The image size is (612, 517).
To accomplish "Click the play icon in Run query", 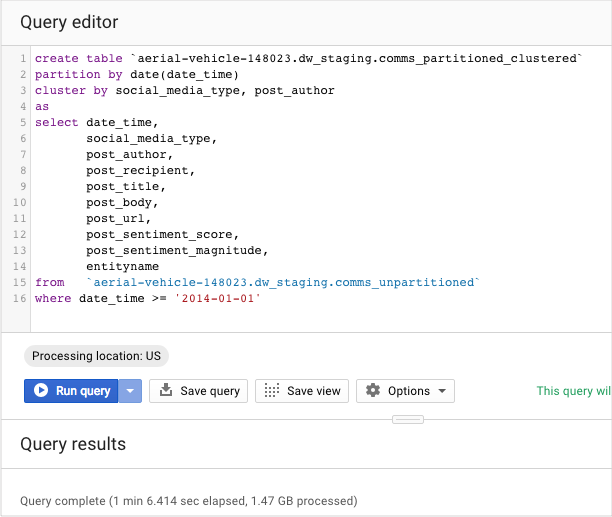I will tap(41, 390).
